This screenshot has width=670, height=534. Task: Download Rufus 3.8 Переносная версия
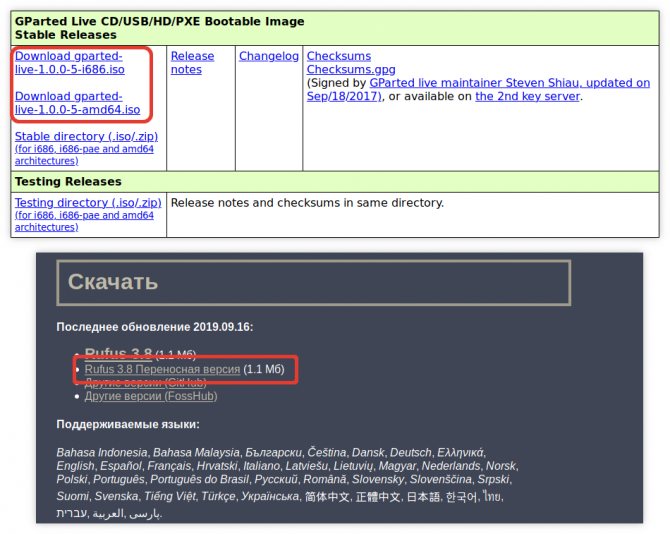(x=162, y=369)
